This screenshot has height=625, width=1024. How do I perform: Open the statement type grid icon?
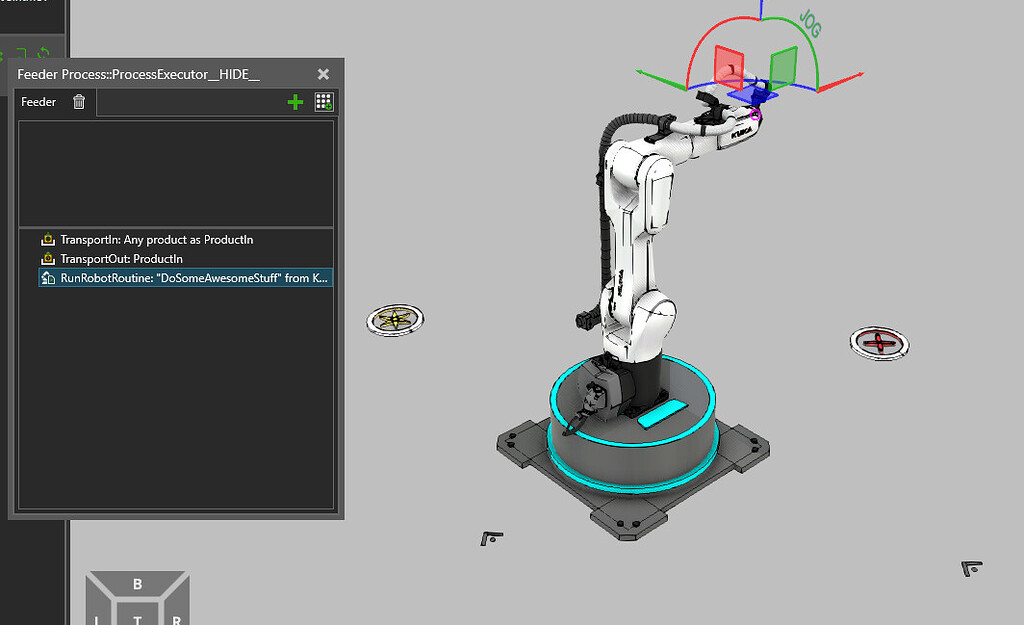(x=323, y=101)
